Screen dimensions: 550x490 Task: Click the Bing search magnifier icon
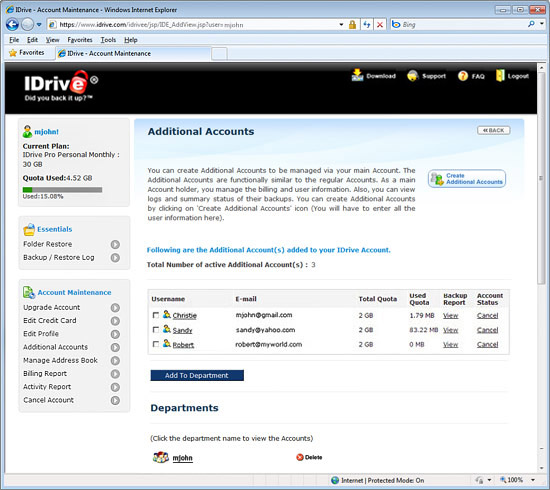(531, 24)
